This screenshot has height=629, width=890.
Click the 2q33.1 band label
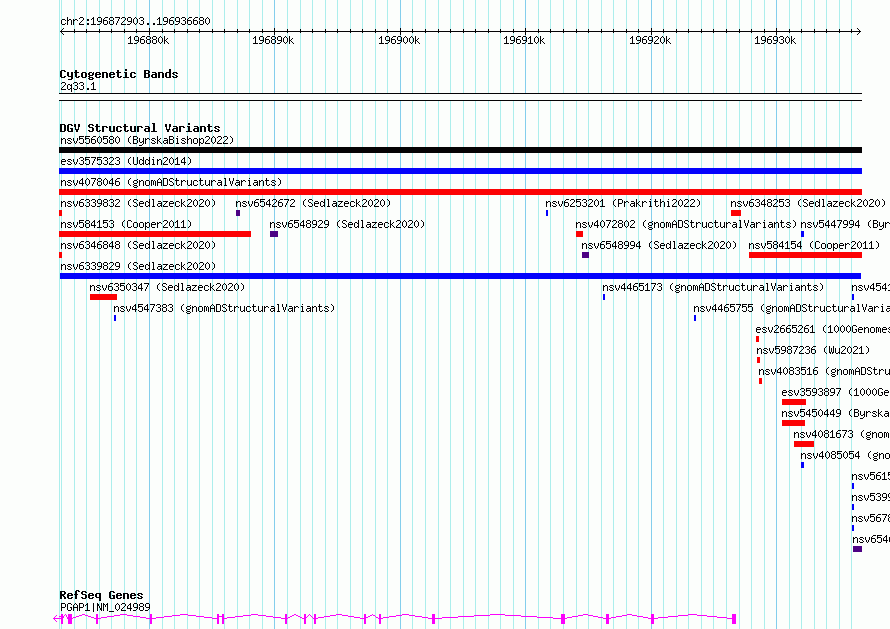[x=78, y=86]
